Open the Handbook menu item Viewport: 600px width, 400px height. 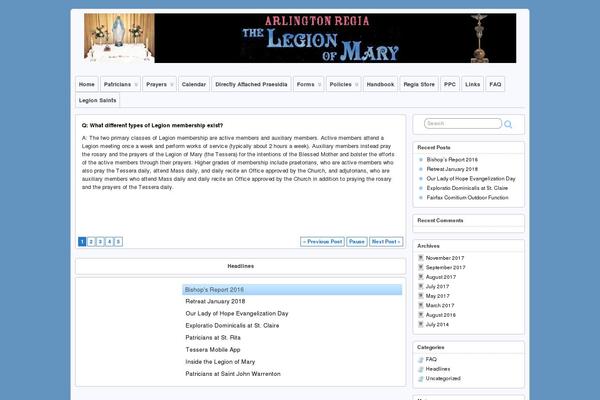pos(380,84)
